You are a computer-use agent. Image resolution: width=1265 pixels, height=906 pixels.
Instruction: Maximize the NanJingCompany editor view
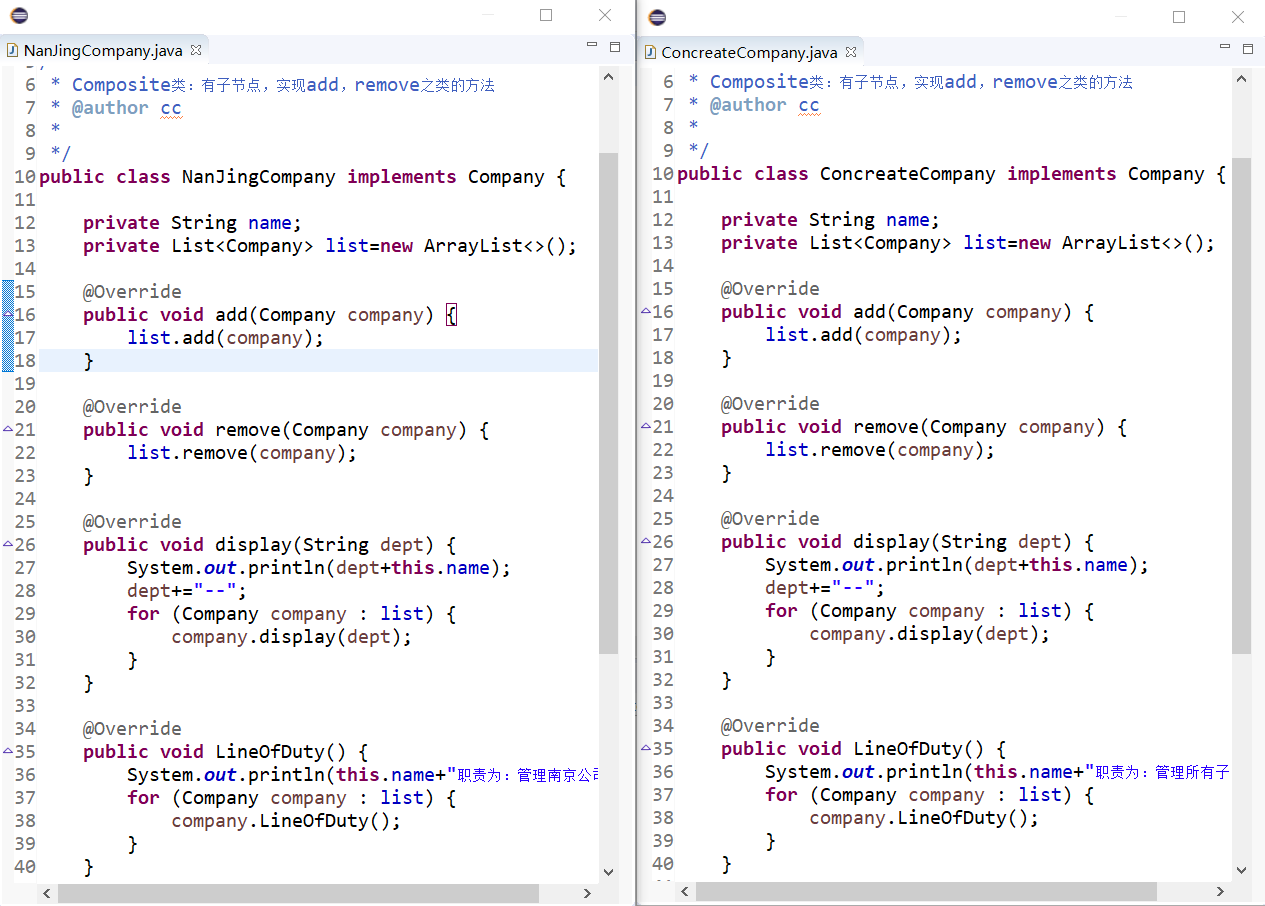615,47
